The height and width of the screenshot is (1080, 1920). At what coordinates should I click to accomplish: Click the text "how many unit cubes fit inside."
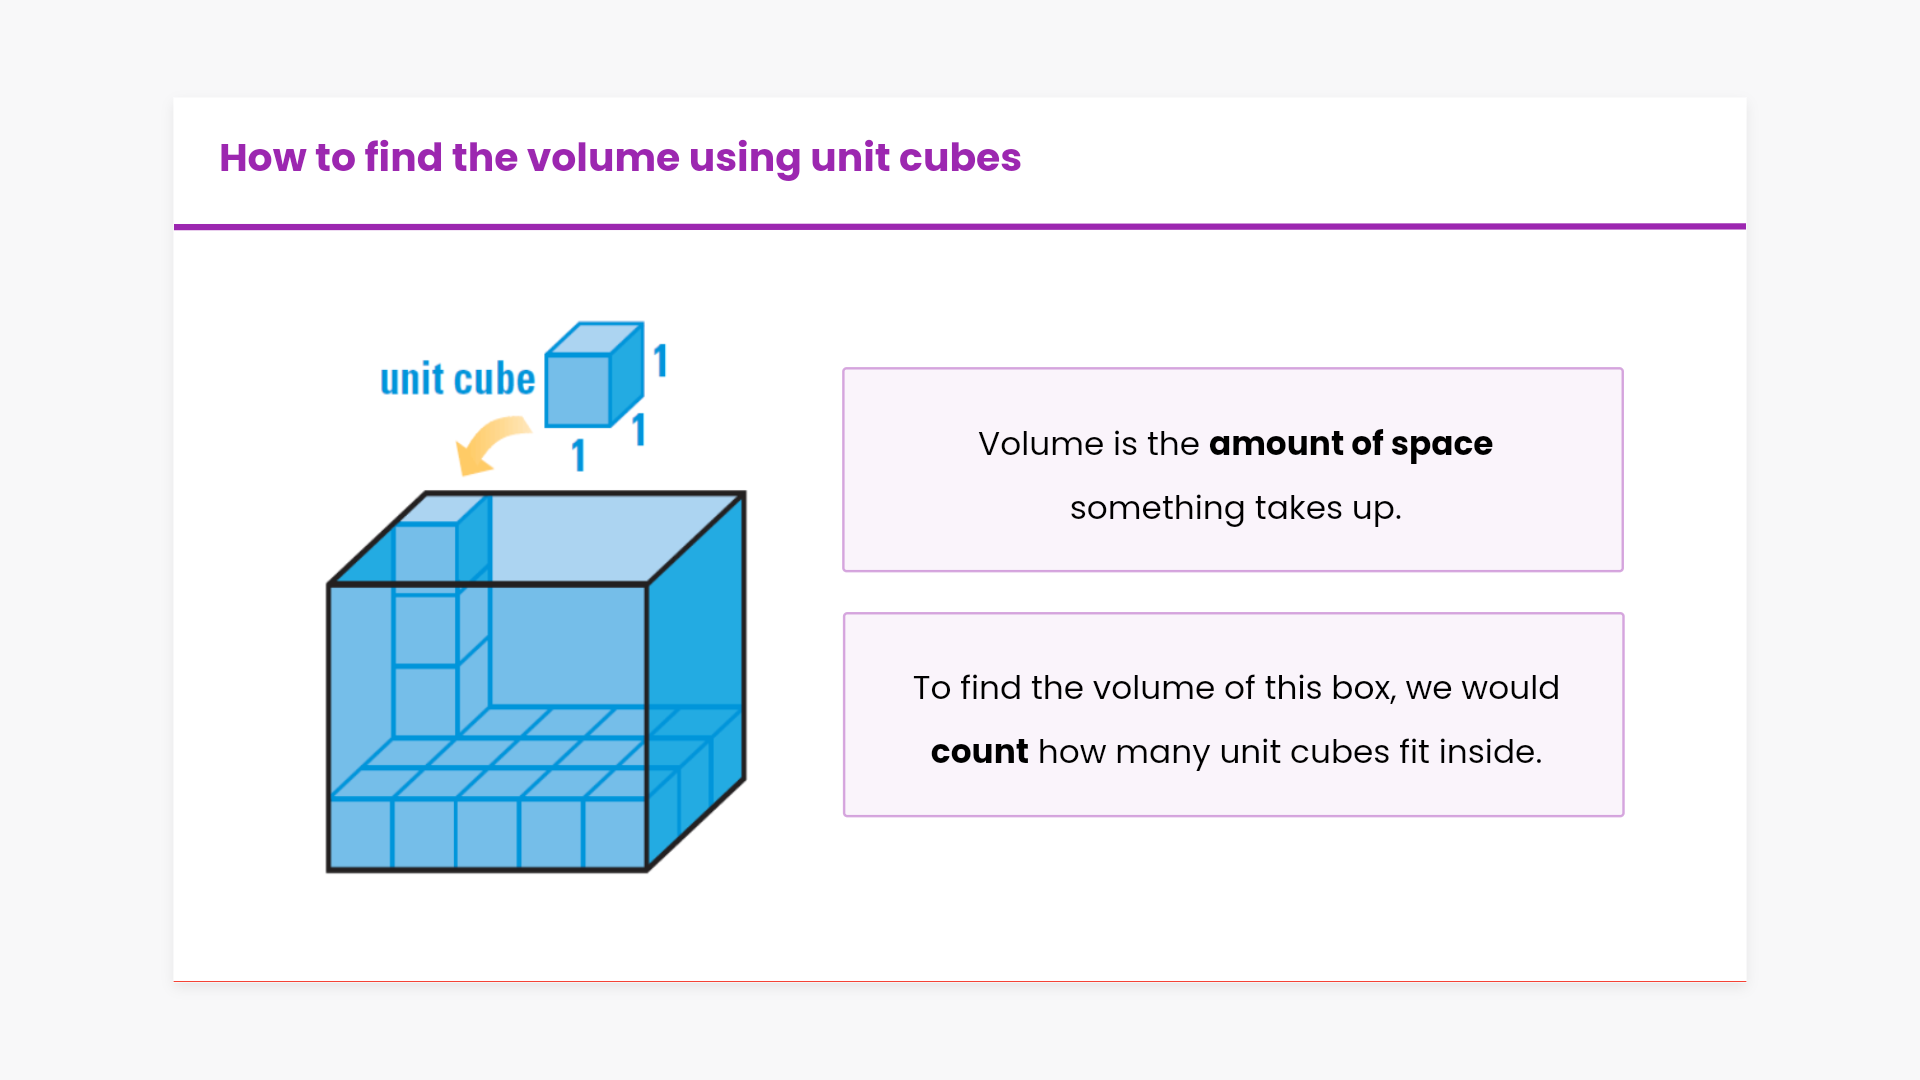[1290, 752]
